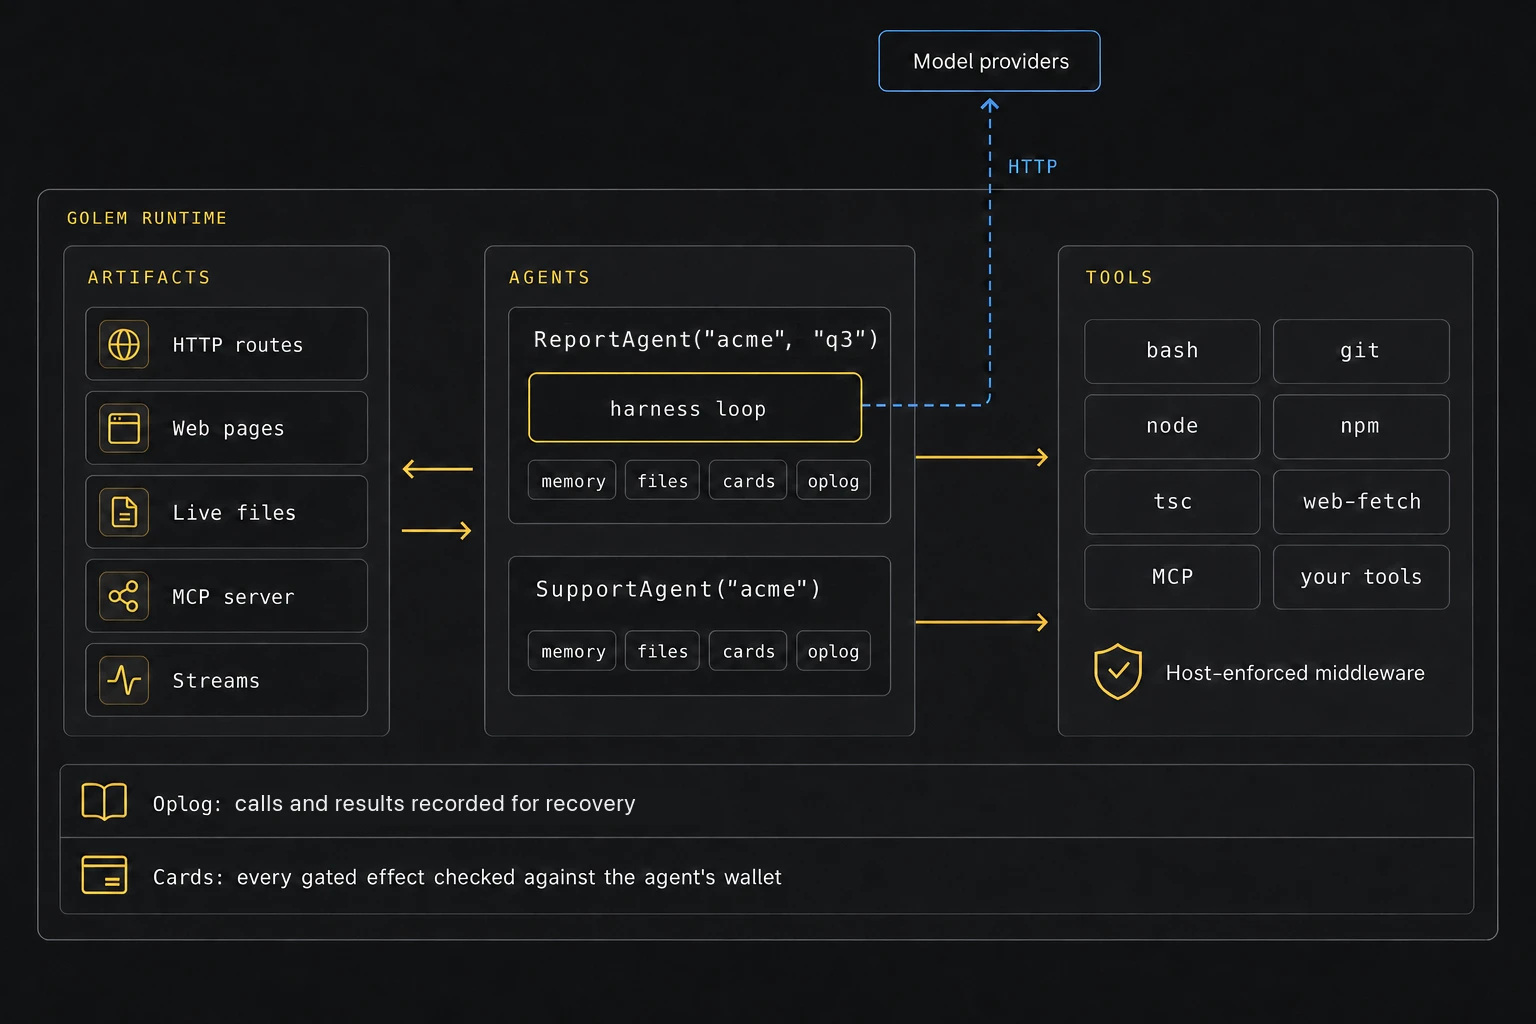Click the ARTIFACTS panel heading

(149, 277)
